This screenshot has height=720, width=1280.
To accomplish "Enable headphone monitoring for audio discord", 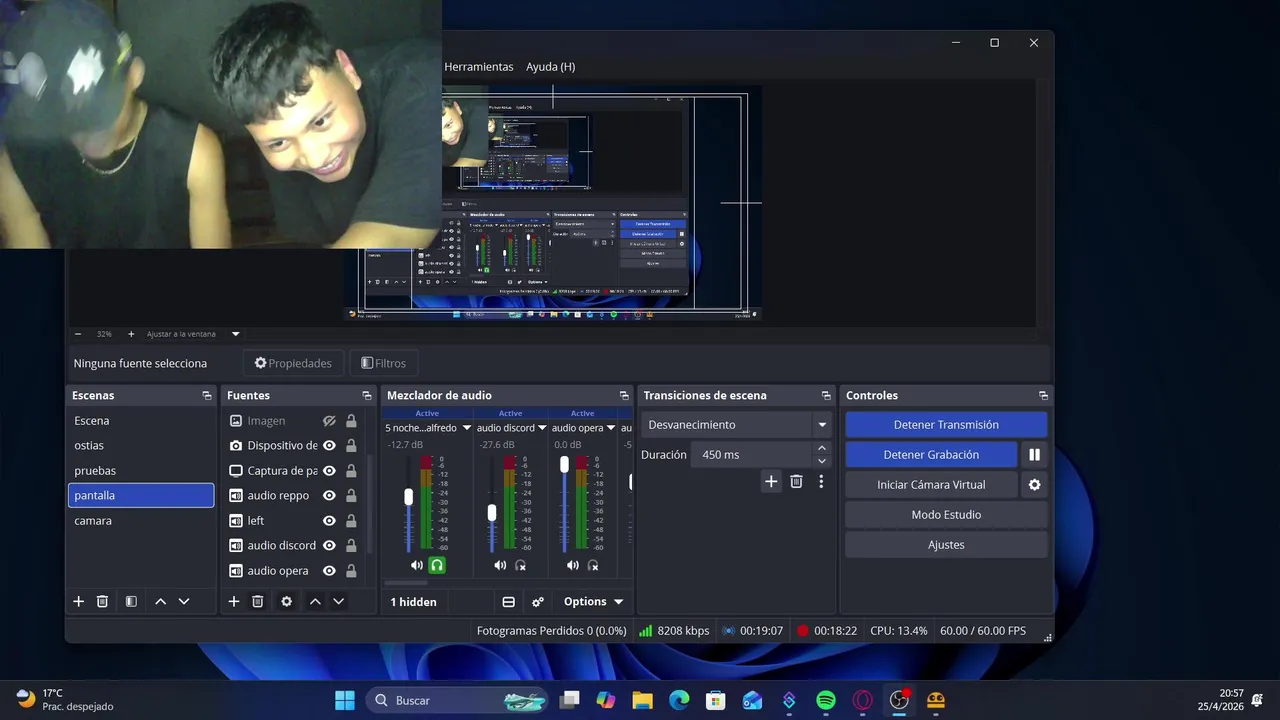I will (x=520, y=565).
